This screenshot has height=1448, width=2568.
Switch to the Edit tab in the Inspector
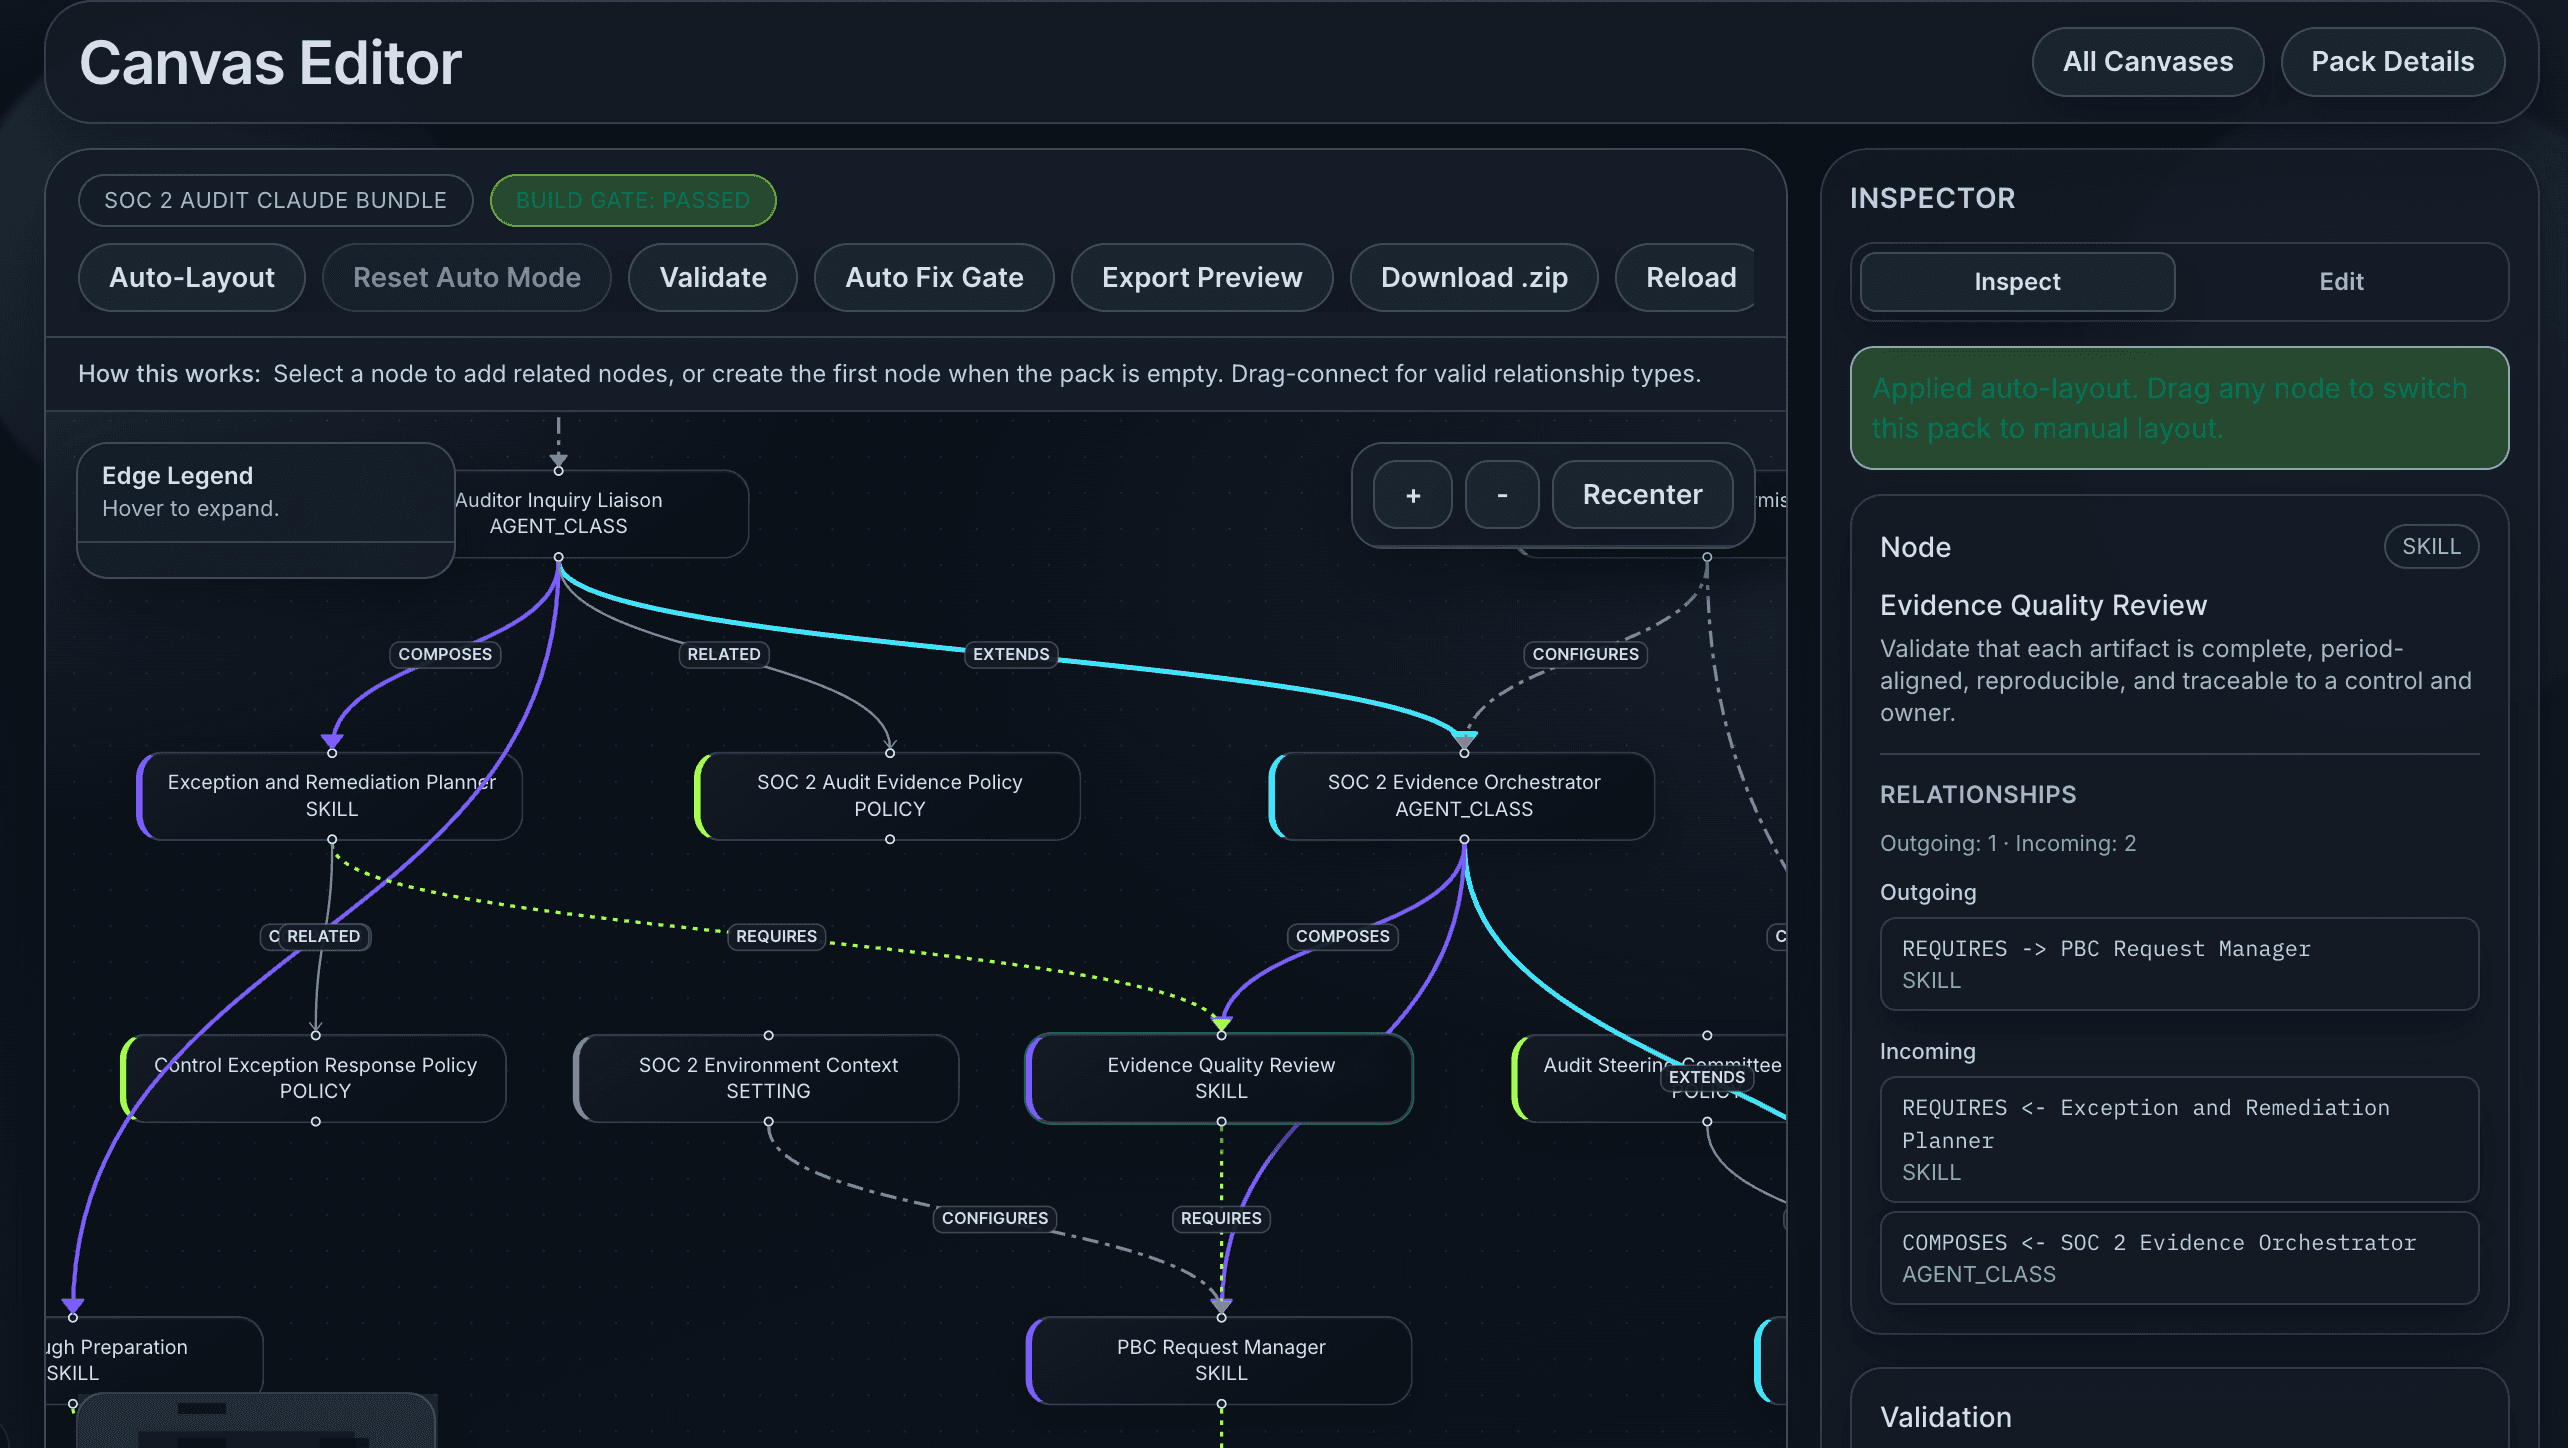pos(2340,281)
